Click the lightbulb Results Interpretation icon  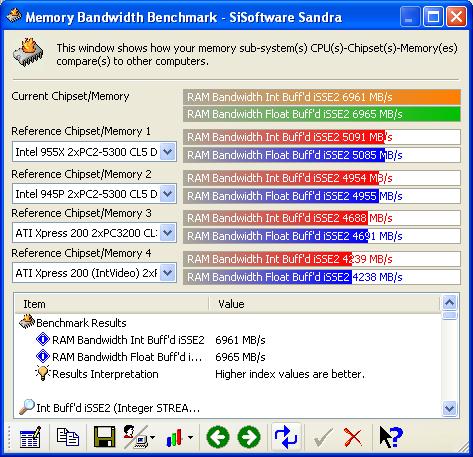click(43, 373)
